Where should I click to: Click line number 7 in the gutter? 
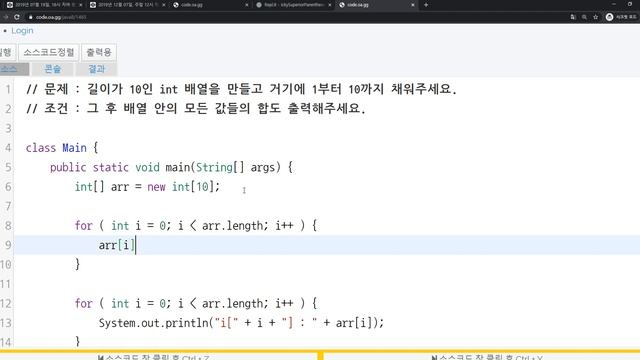point(8,206)
